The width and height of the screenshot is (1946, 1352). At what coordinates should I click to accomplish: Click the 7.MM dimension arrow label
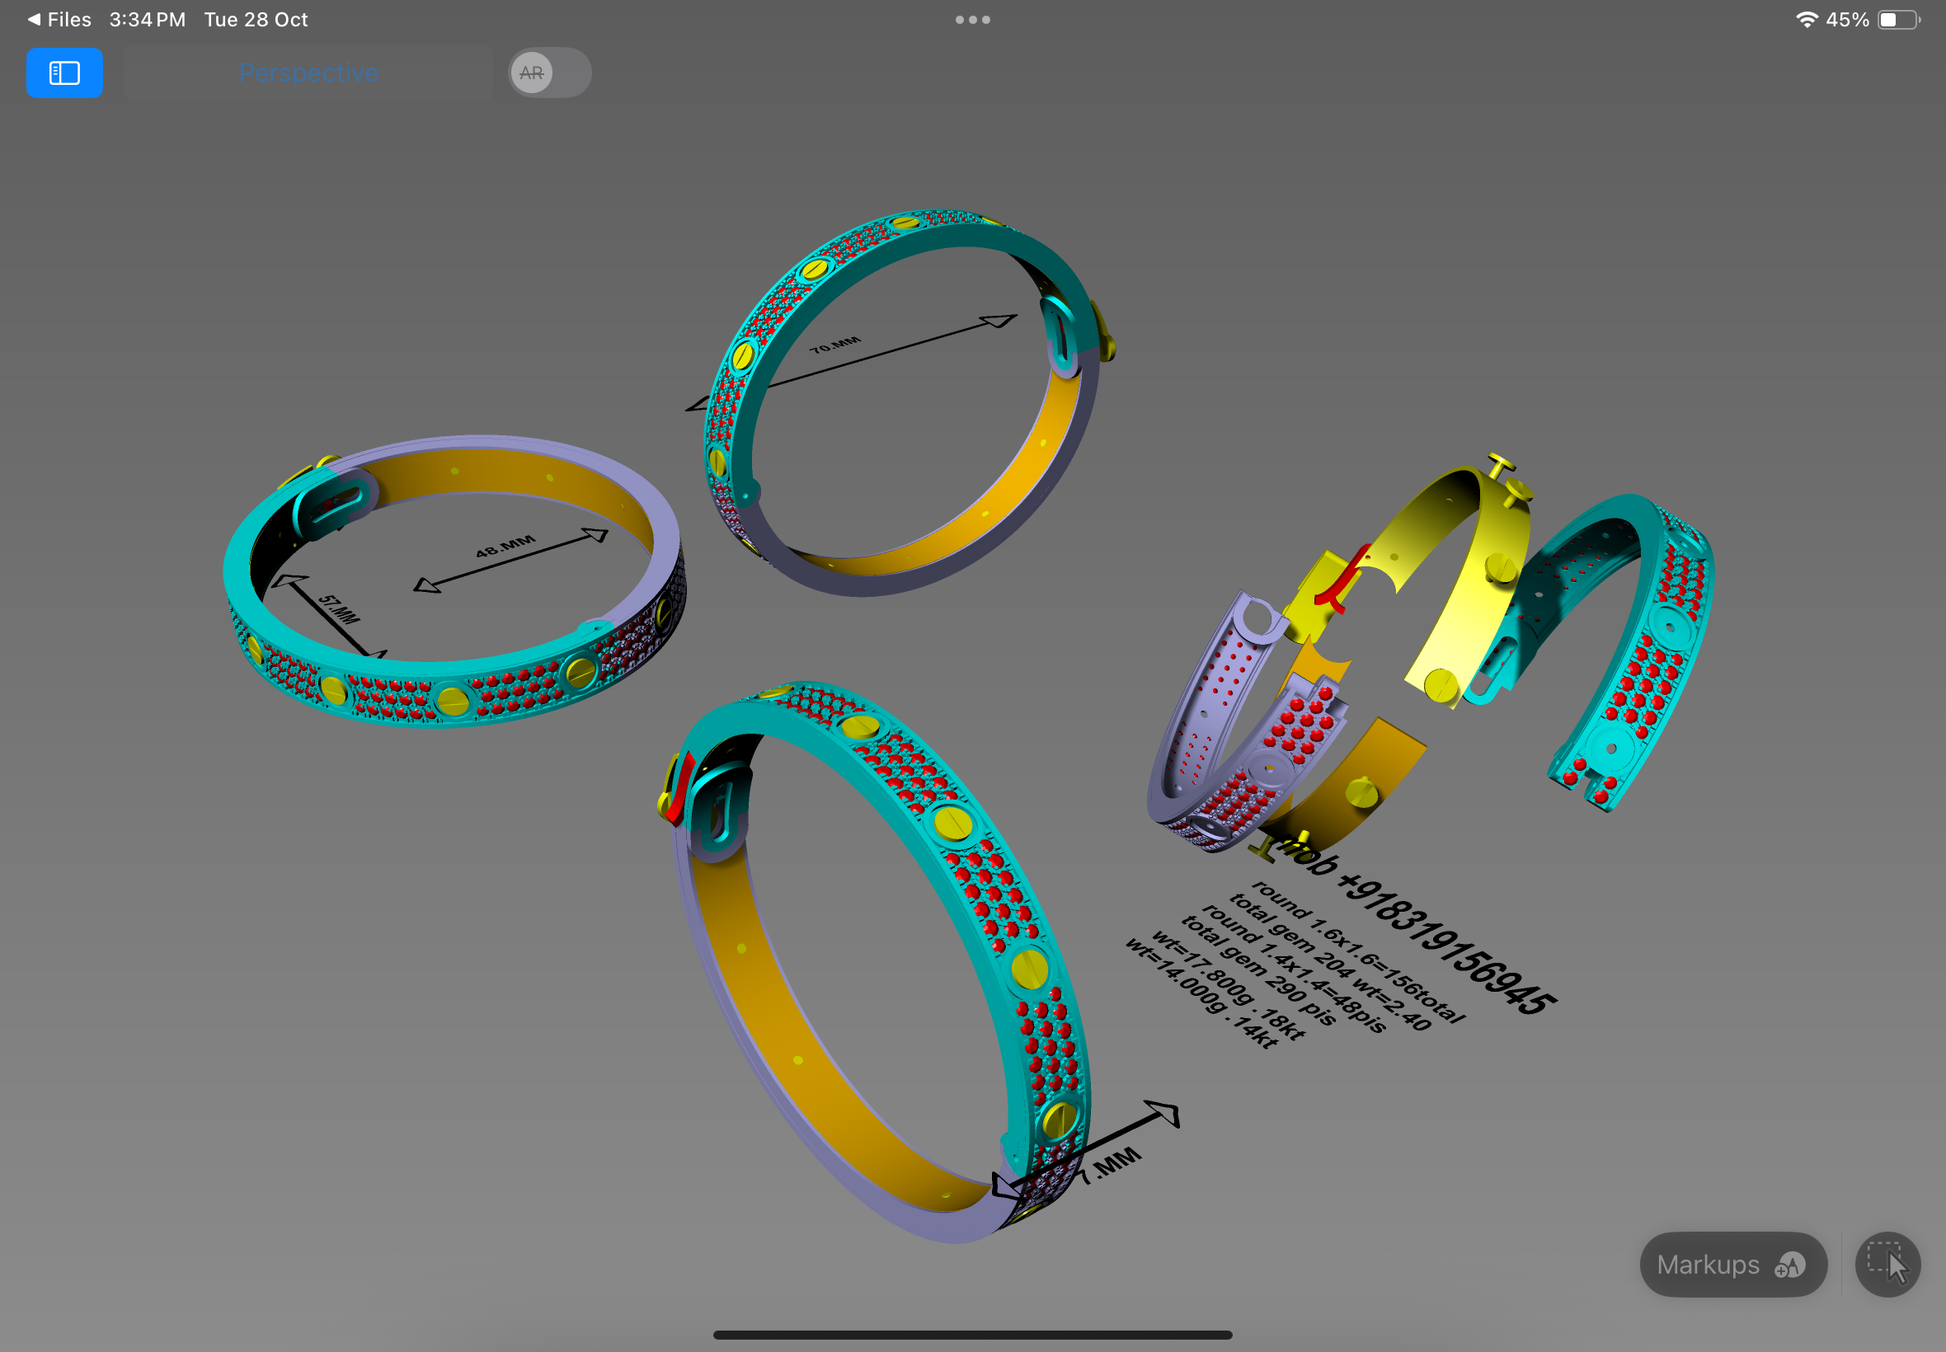pyautogui.click(x=1112, y=1165)
